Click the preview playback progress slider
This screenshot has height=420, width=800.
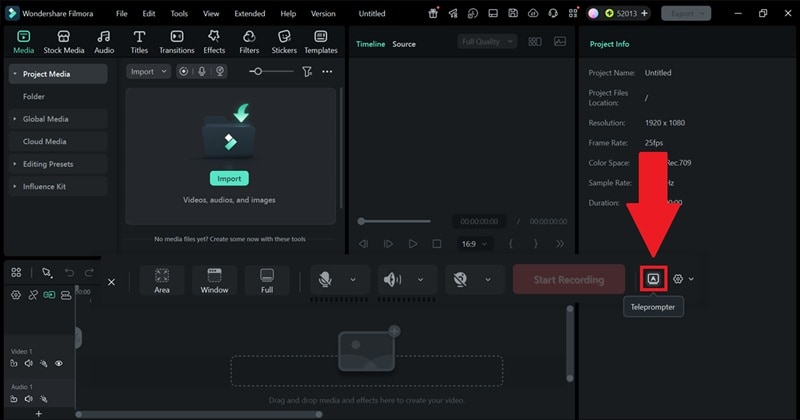click(x=394, y=221)
